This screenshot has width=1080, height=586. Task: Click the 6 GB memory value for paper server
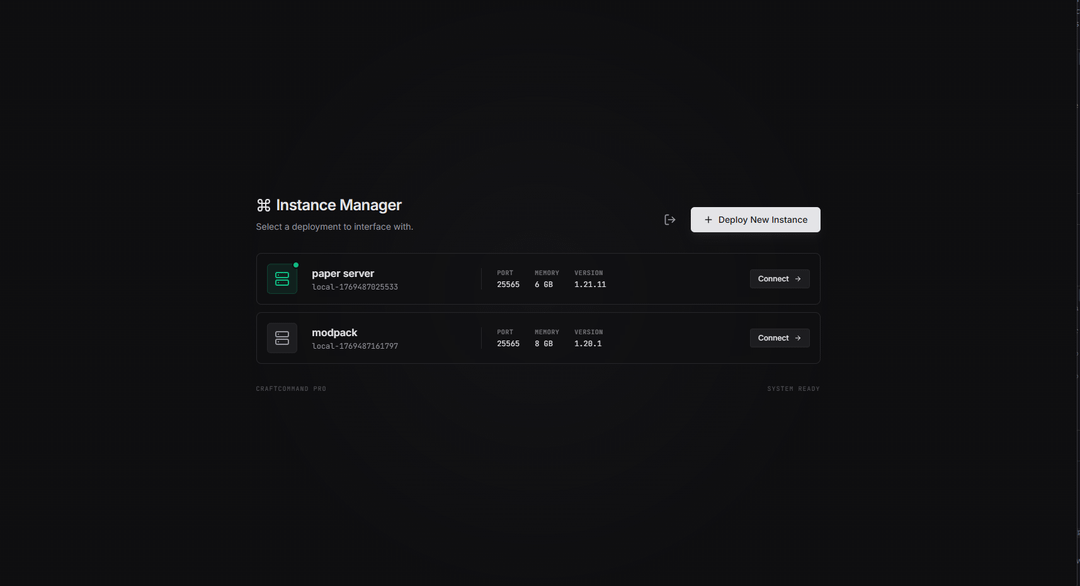coord(544,283)
